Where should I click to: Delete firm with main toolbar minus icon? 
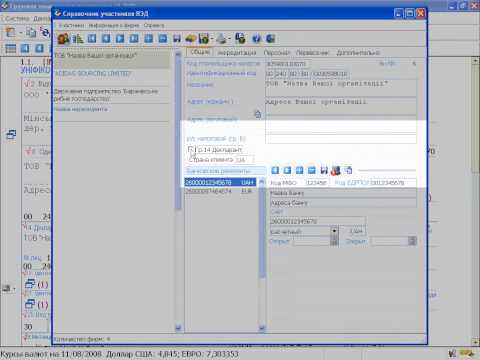pos(163,39)
